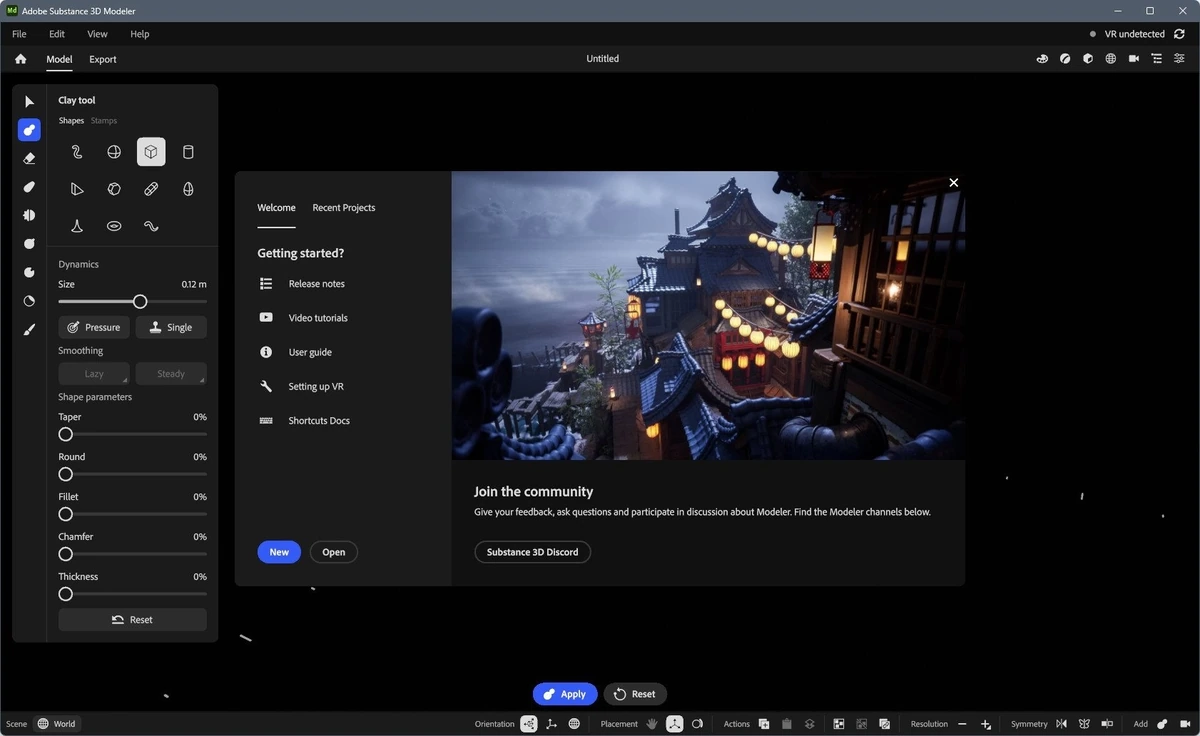
Task: Select the wavy line clay shape
Action: coord(151,226)
